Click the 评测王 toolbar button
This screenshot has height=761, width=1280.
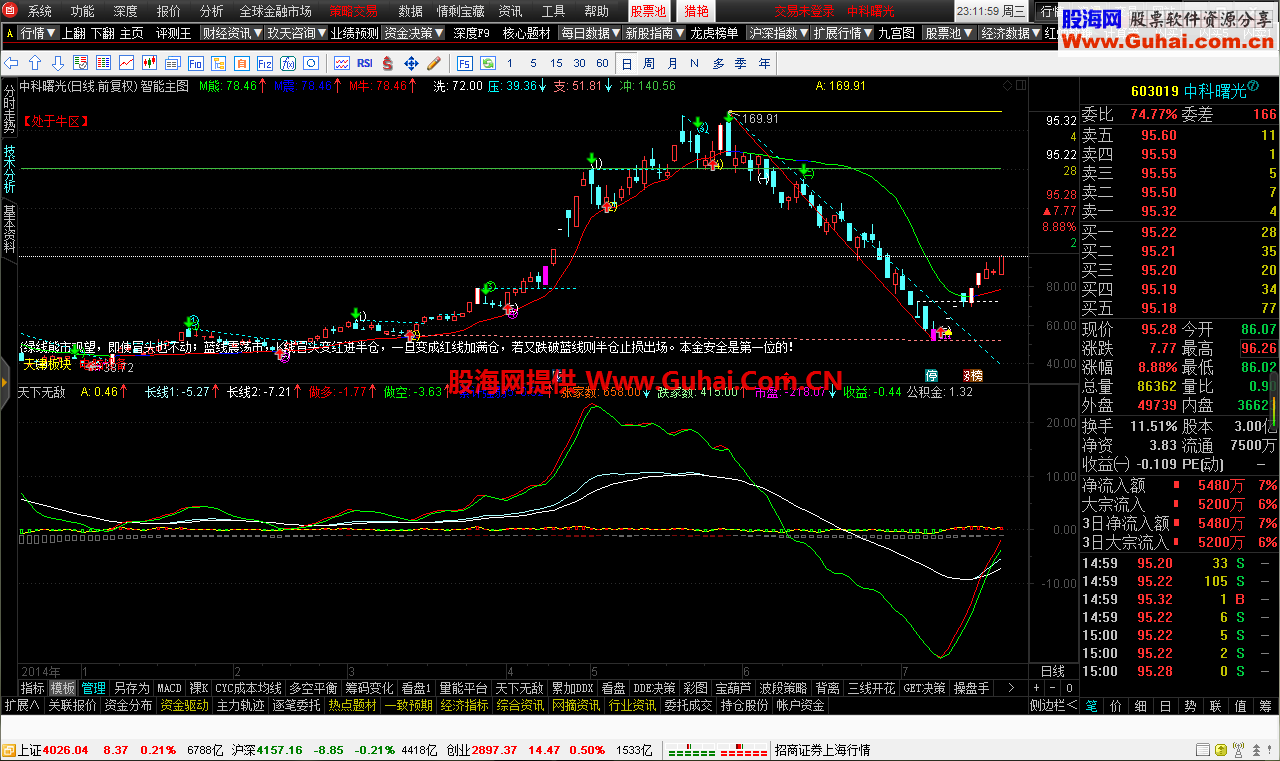(x=172, y=33)
